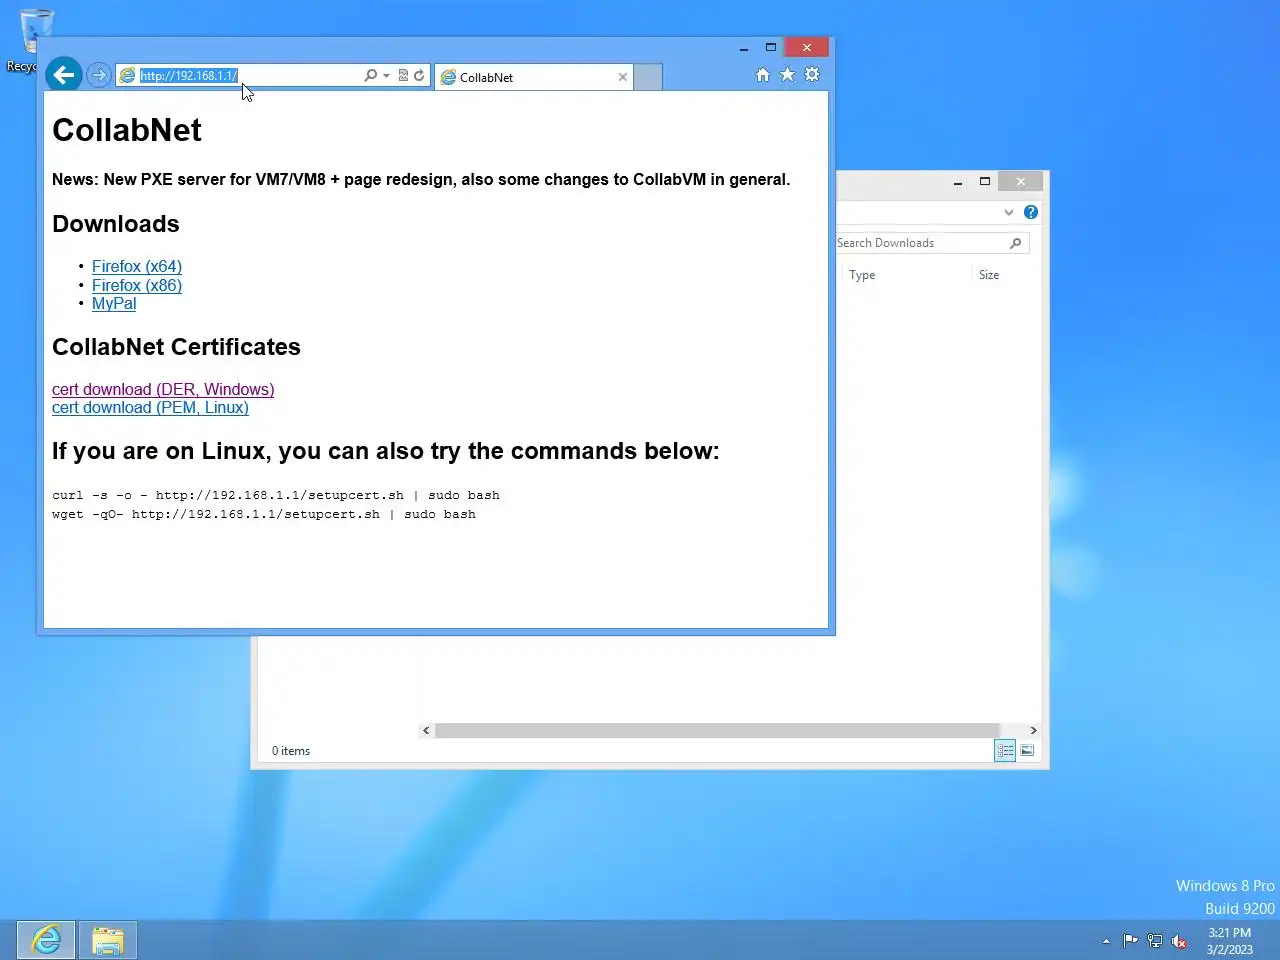Screen dimensions: 1280x960
Task: Close the Internet Explorer window
Action: [x=807, y=48]
